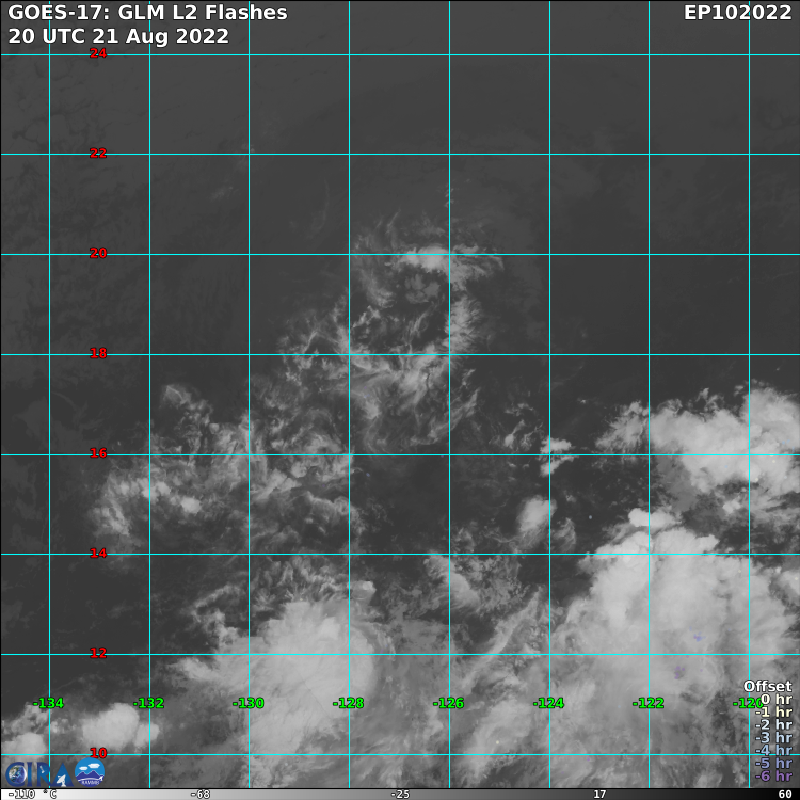Click the red latitude label 16
This screenshot has height=800, width=800.
[98, 453]
